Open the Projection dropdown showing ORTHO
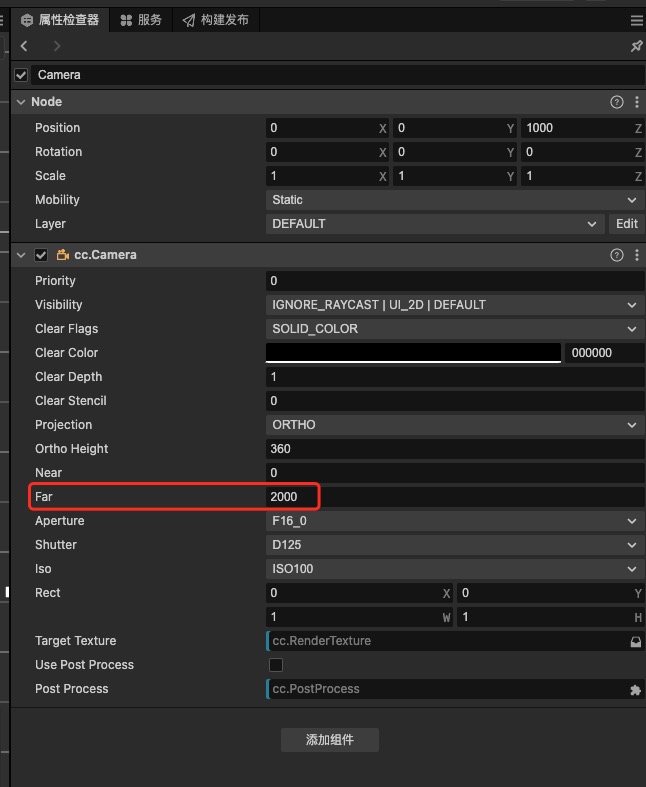The height and width of the screenshot is (787, 646). tap(455, 425)
